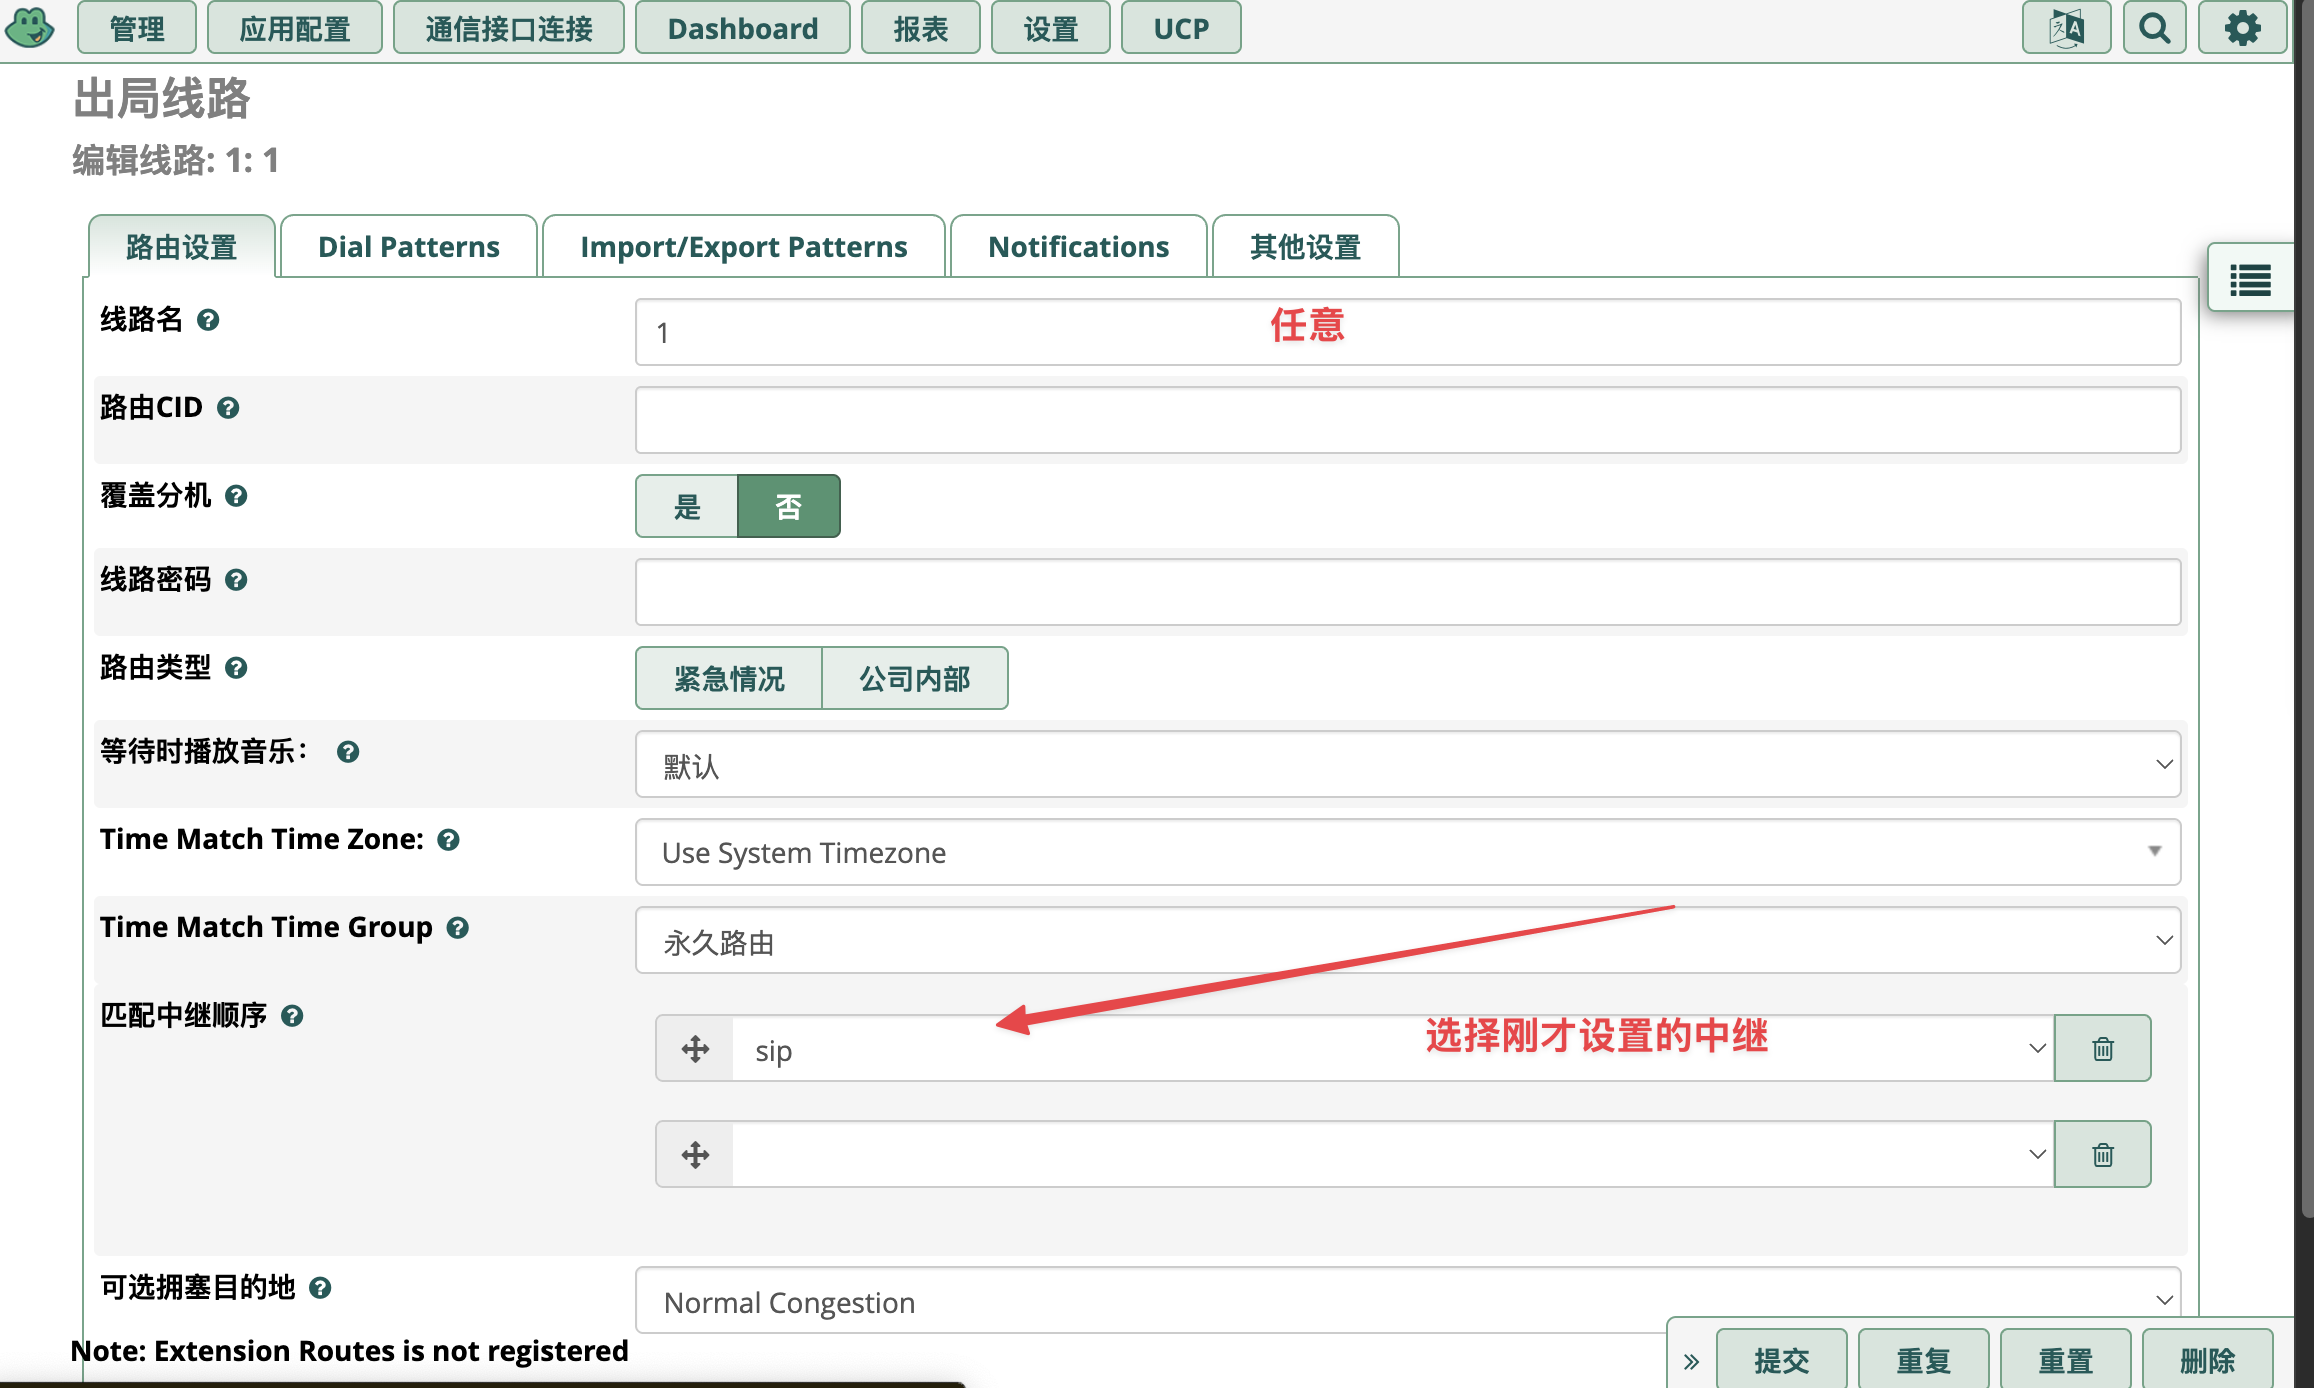
Task: Open the Time Group dropdown showing 永久路由
Action: [x=1408, y=941]
